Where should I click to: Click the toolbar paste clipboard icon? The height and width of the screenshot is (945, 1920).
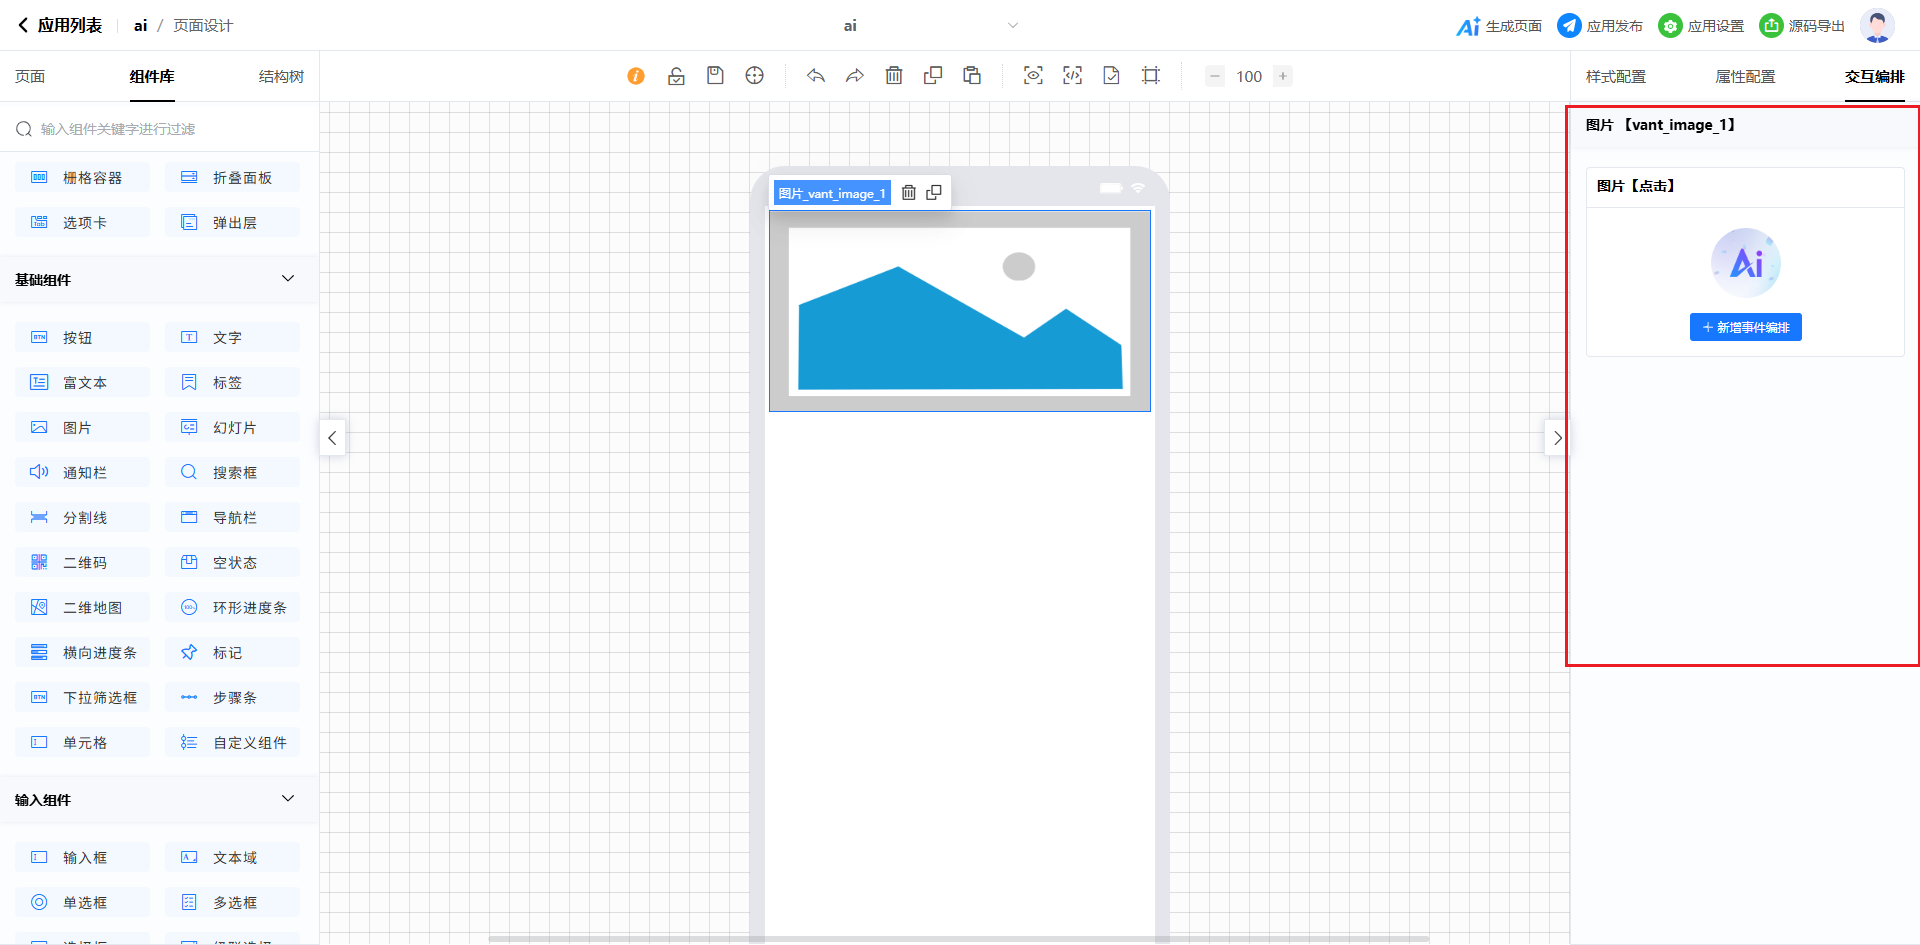pyautogui.click(x=972, y=76)
